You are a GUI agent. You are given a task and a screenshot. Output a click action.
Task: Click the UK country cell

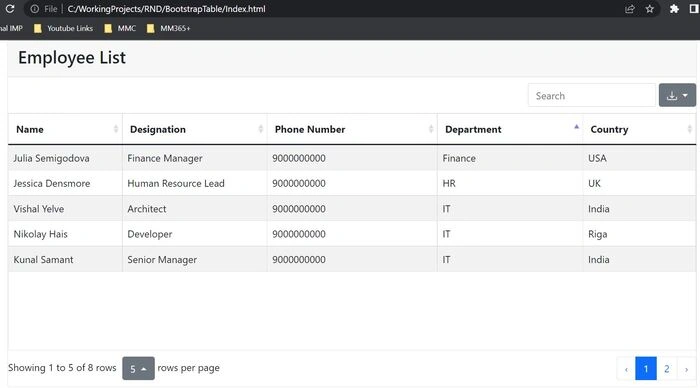click(639, 183)
